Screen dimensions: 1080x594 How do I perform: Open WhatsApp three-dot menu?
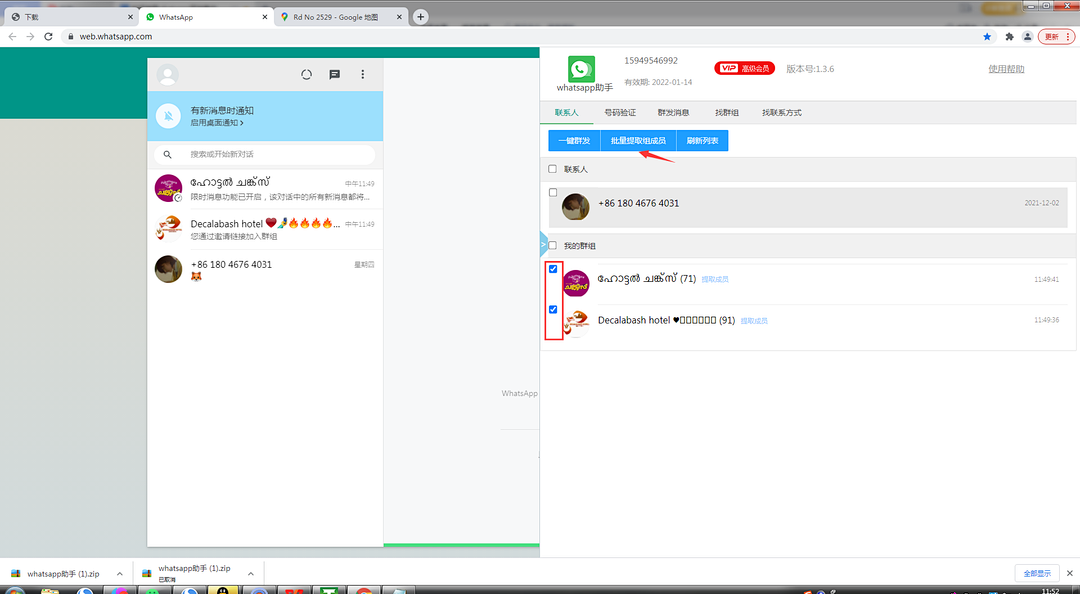pyautogui.click(x=363, y=74)
